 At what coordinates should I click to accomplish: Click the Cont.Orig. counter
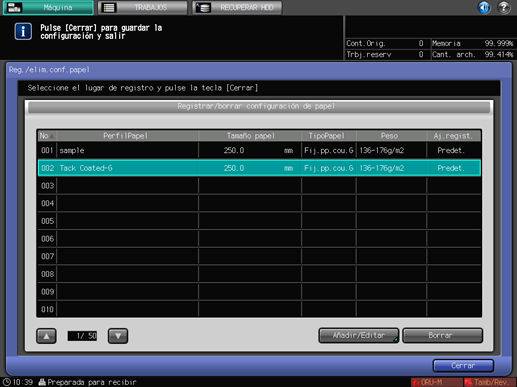click(x=385, y=44)
